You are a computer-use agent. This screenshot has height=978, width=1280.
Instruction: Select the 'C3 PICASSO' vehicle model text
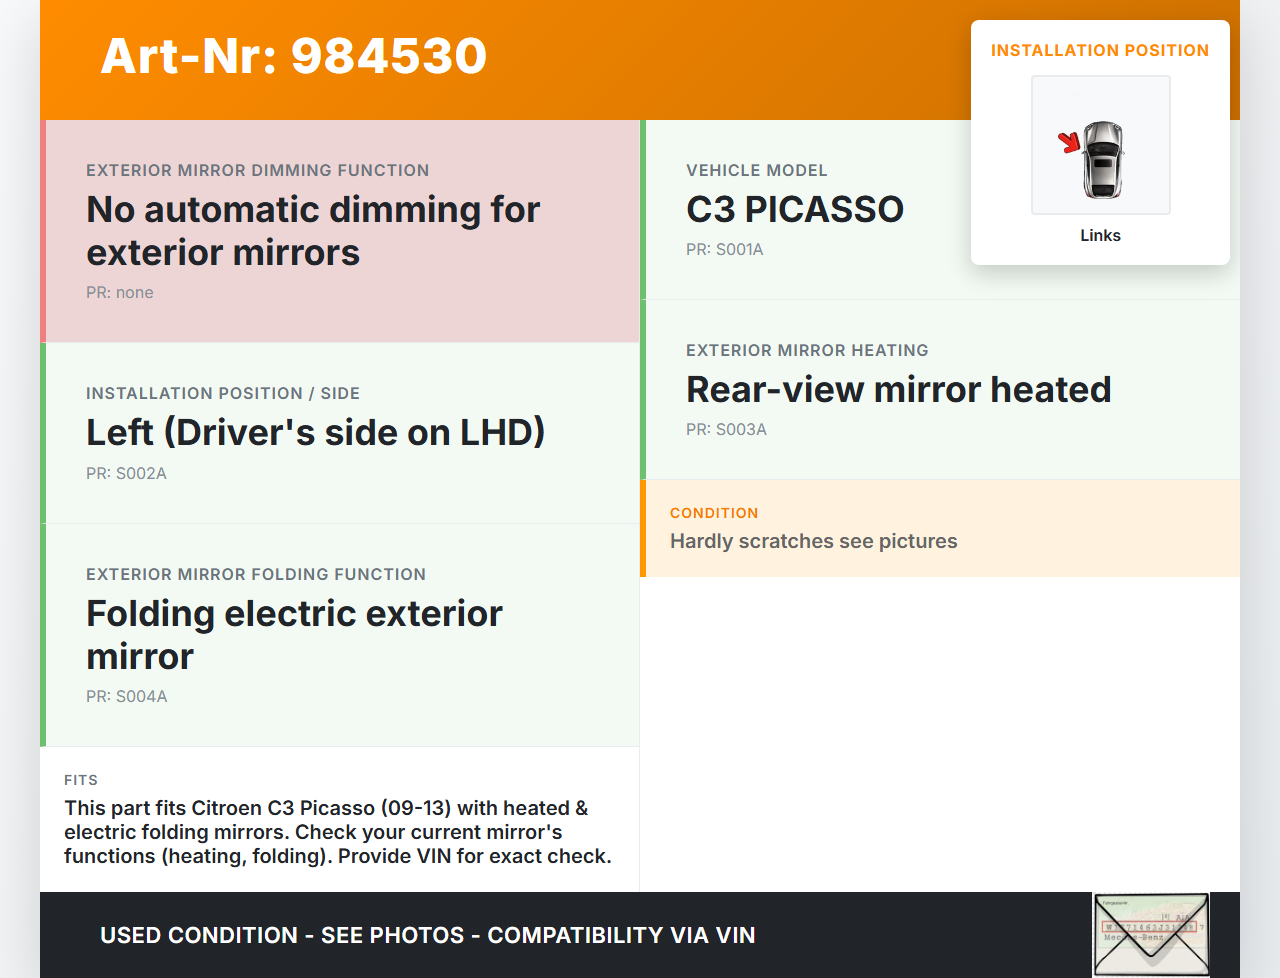pos(794,210)
